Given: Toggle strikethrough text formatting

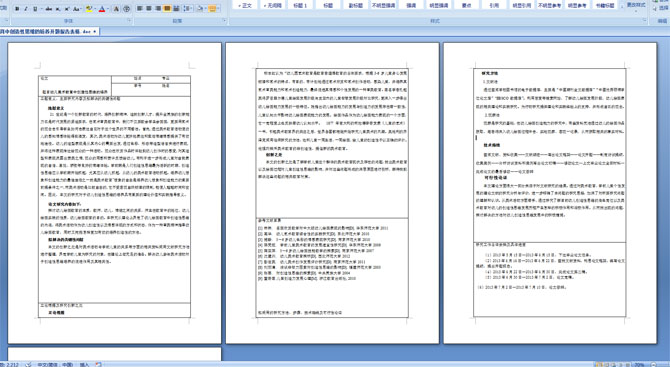Looking at the screenshot, I should coord(49,9).
